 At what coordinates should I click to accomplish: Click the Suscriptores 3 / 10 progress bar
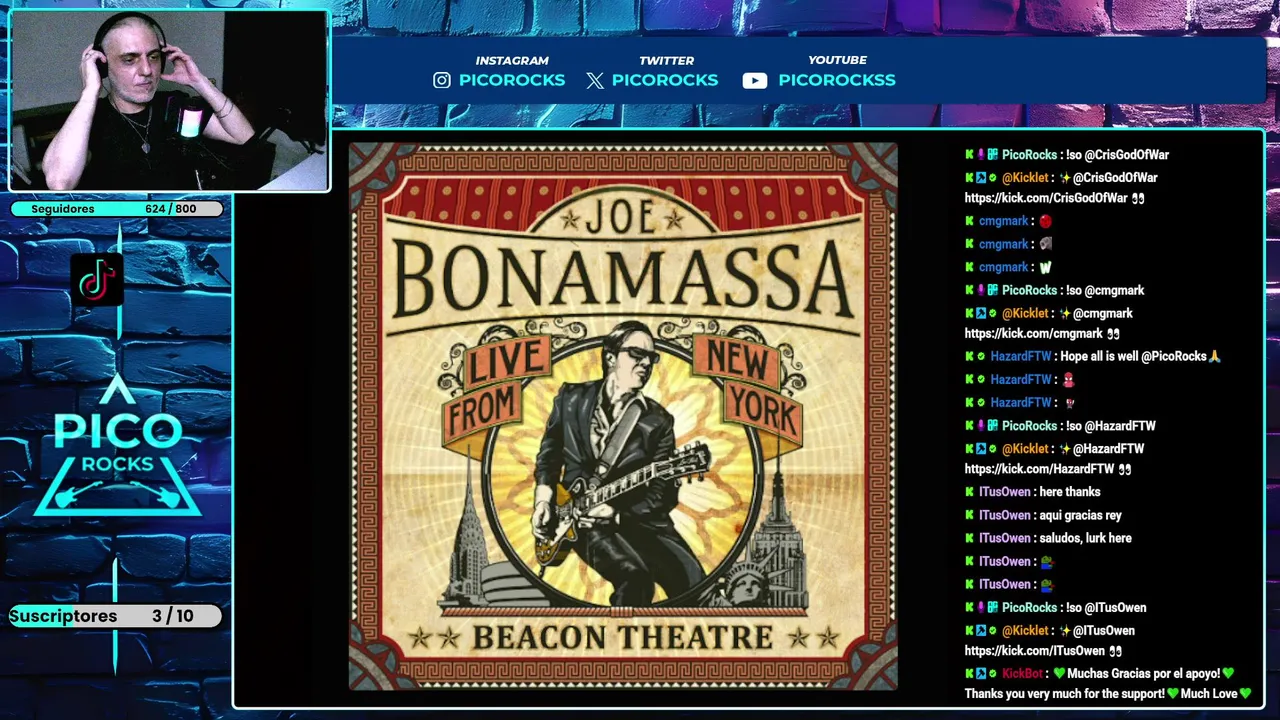click(115, 616)
